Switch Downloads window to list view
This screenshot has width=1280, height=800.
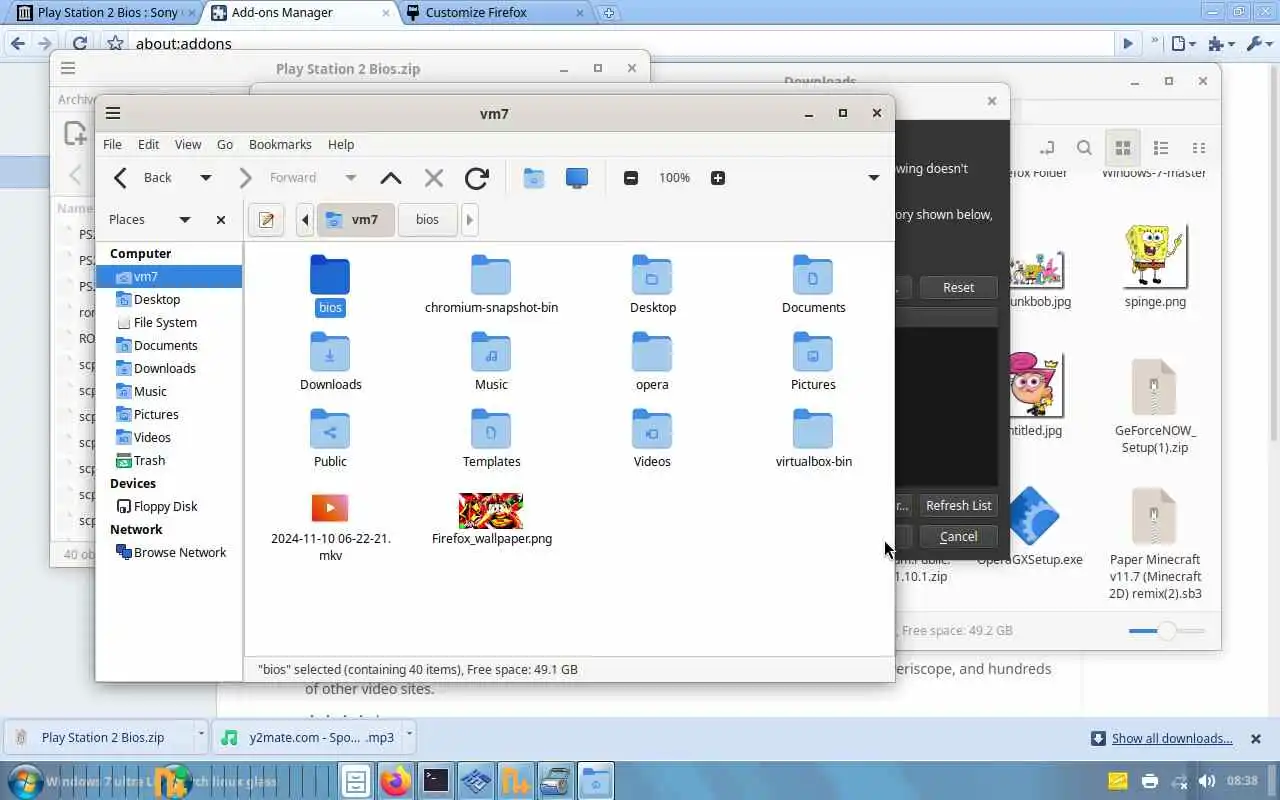[1161, 148]
